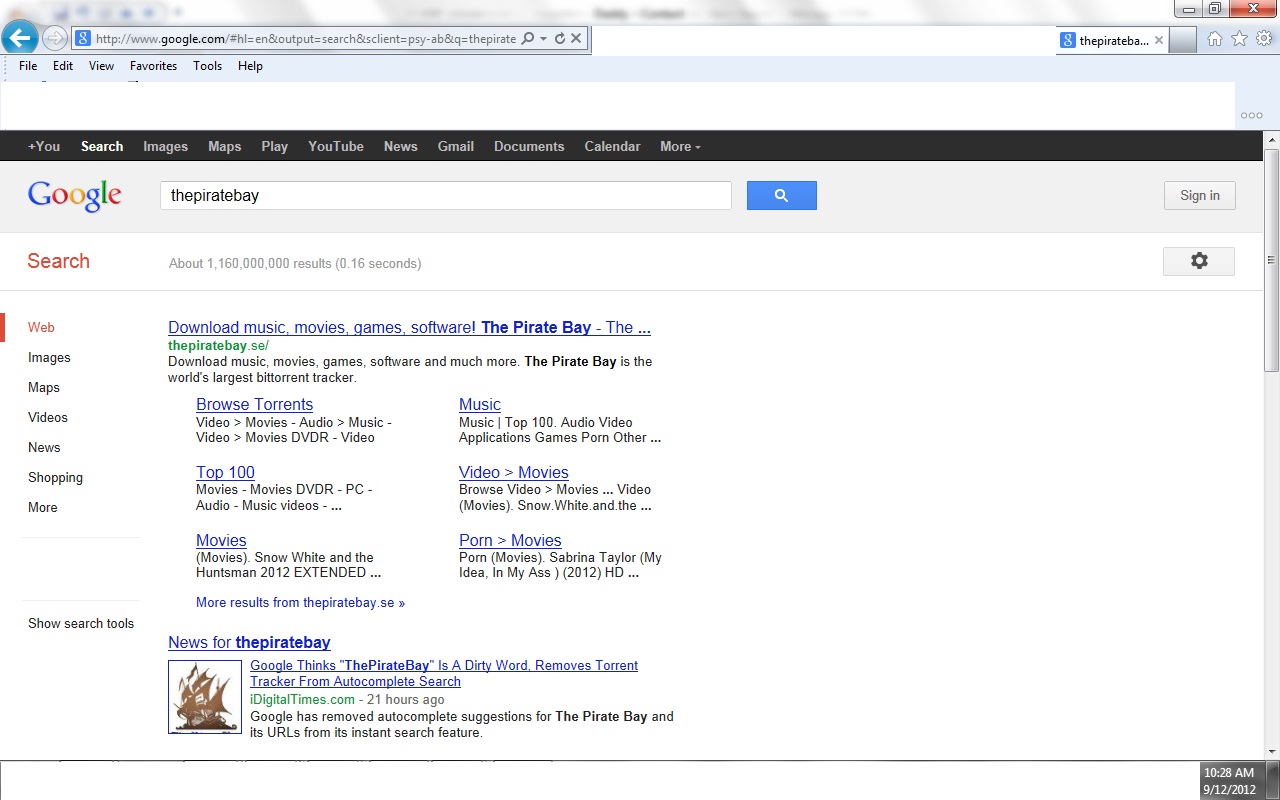
Task: Expand the More dropdown in Google bar
Action: 680,146
